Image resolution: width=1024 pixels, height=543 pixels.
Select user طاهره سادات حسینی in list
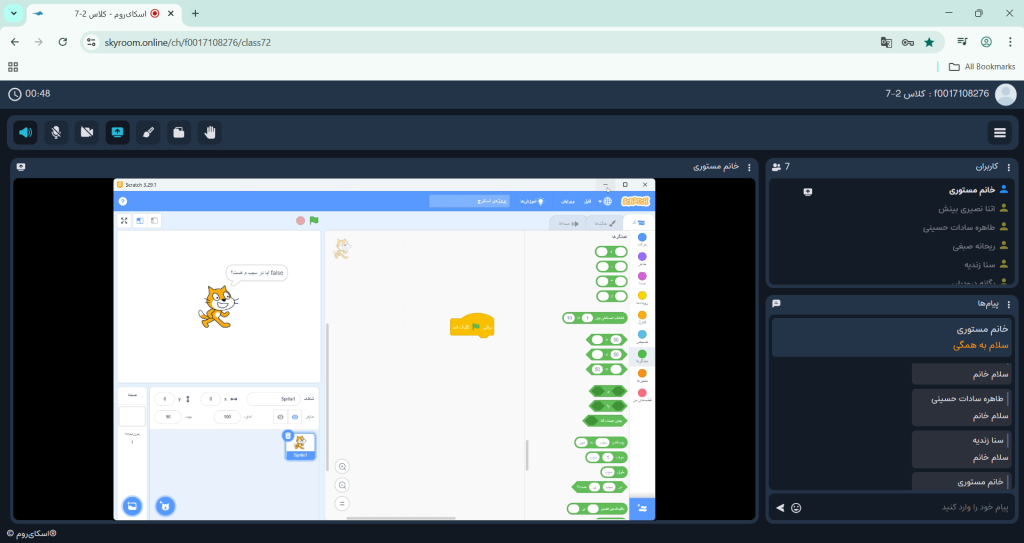[957, 227]
